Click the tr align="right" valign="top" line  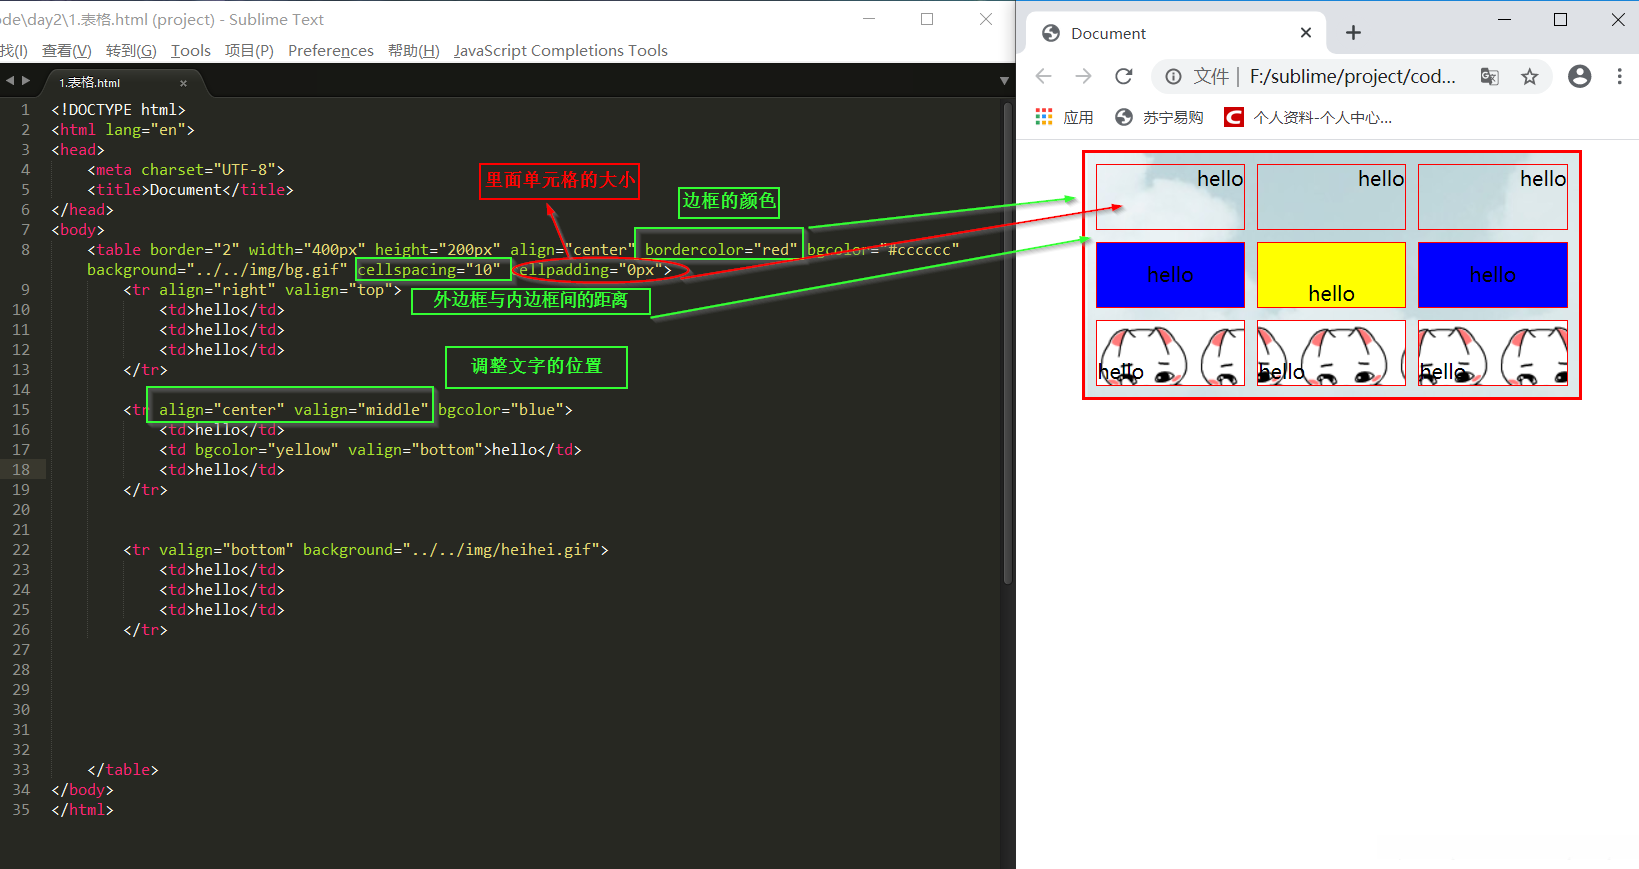point(262,290)
